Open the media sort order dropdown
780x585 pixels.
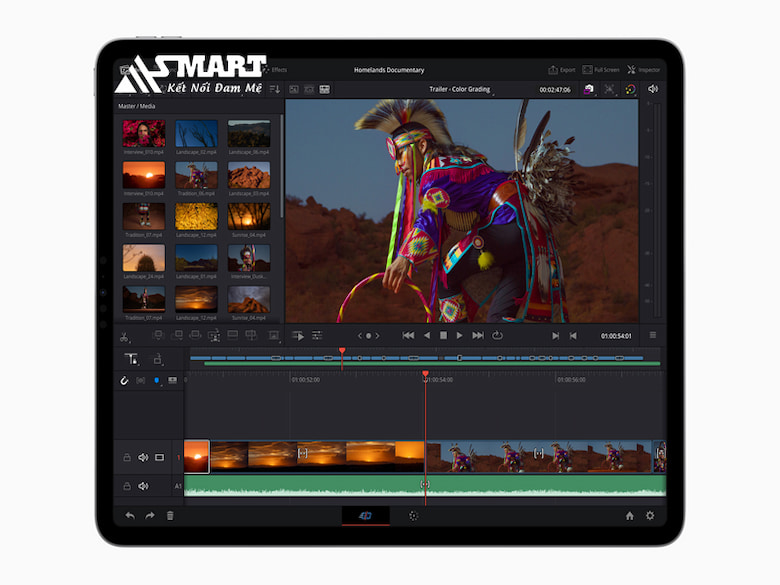pos(275,89)
